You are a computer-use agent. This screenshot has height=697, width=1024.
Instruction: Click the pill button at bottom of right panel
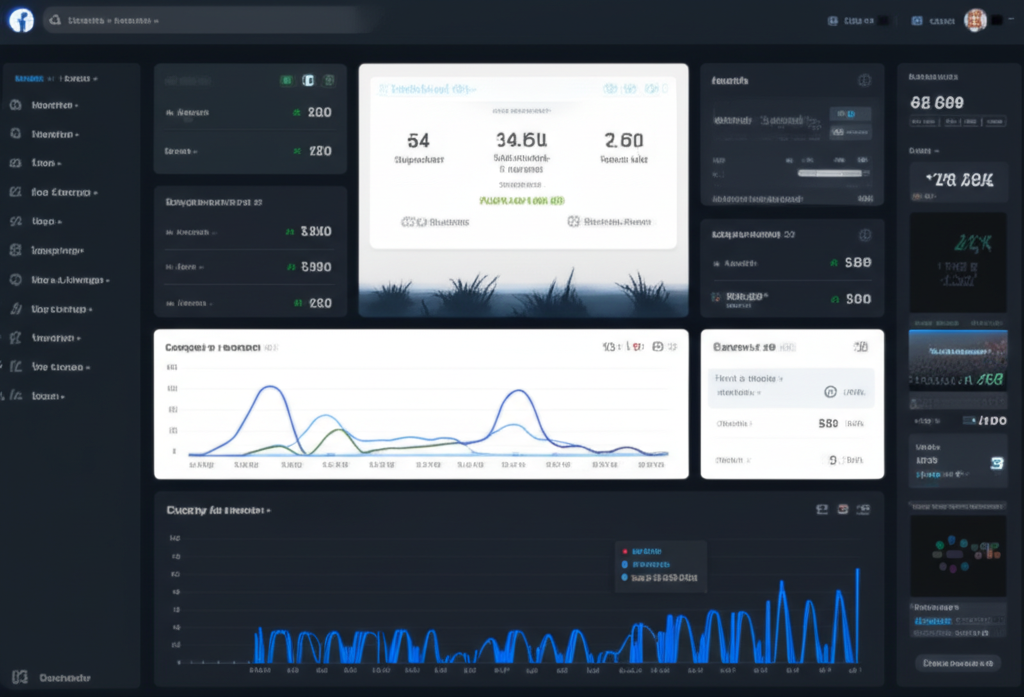pyautogui.click(x=957, y=662)
